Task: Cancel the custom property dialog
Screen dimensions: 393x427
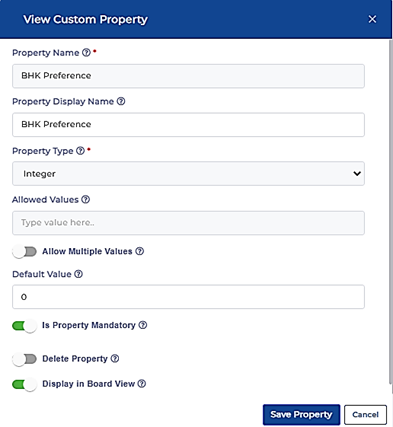Action: click(365, 415)
